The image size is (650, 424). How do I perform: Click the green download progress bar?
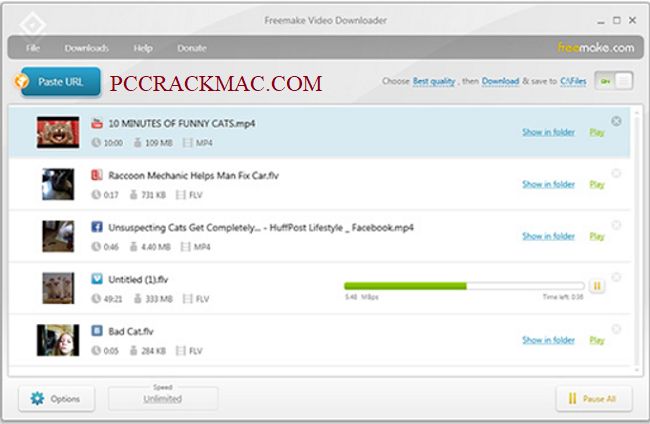[406, 286]
